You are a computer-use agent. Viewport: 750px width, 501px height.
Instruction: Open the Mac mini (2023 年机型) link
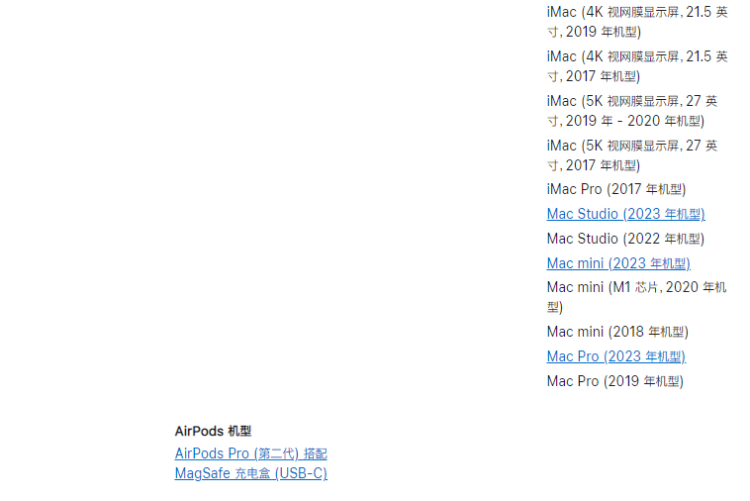[x=618, y=263]
